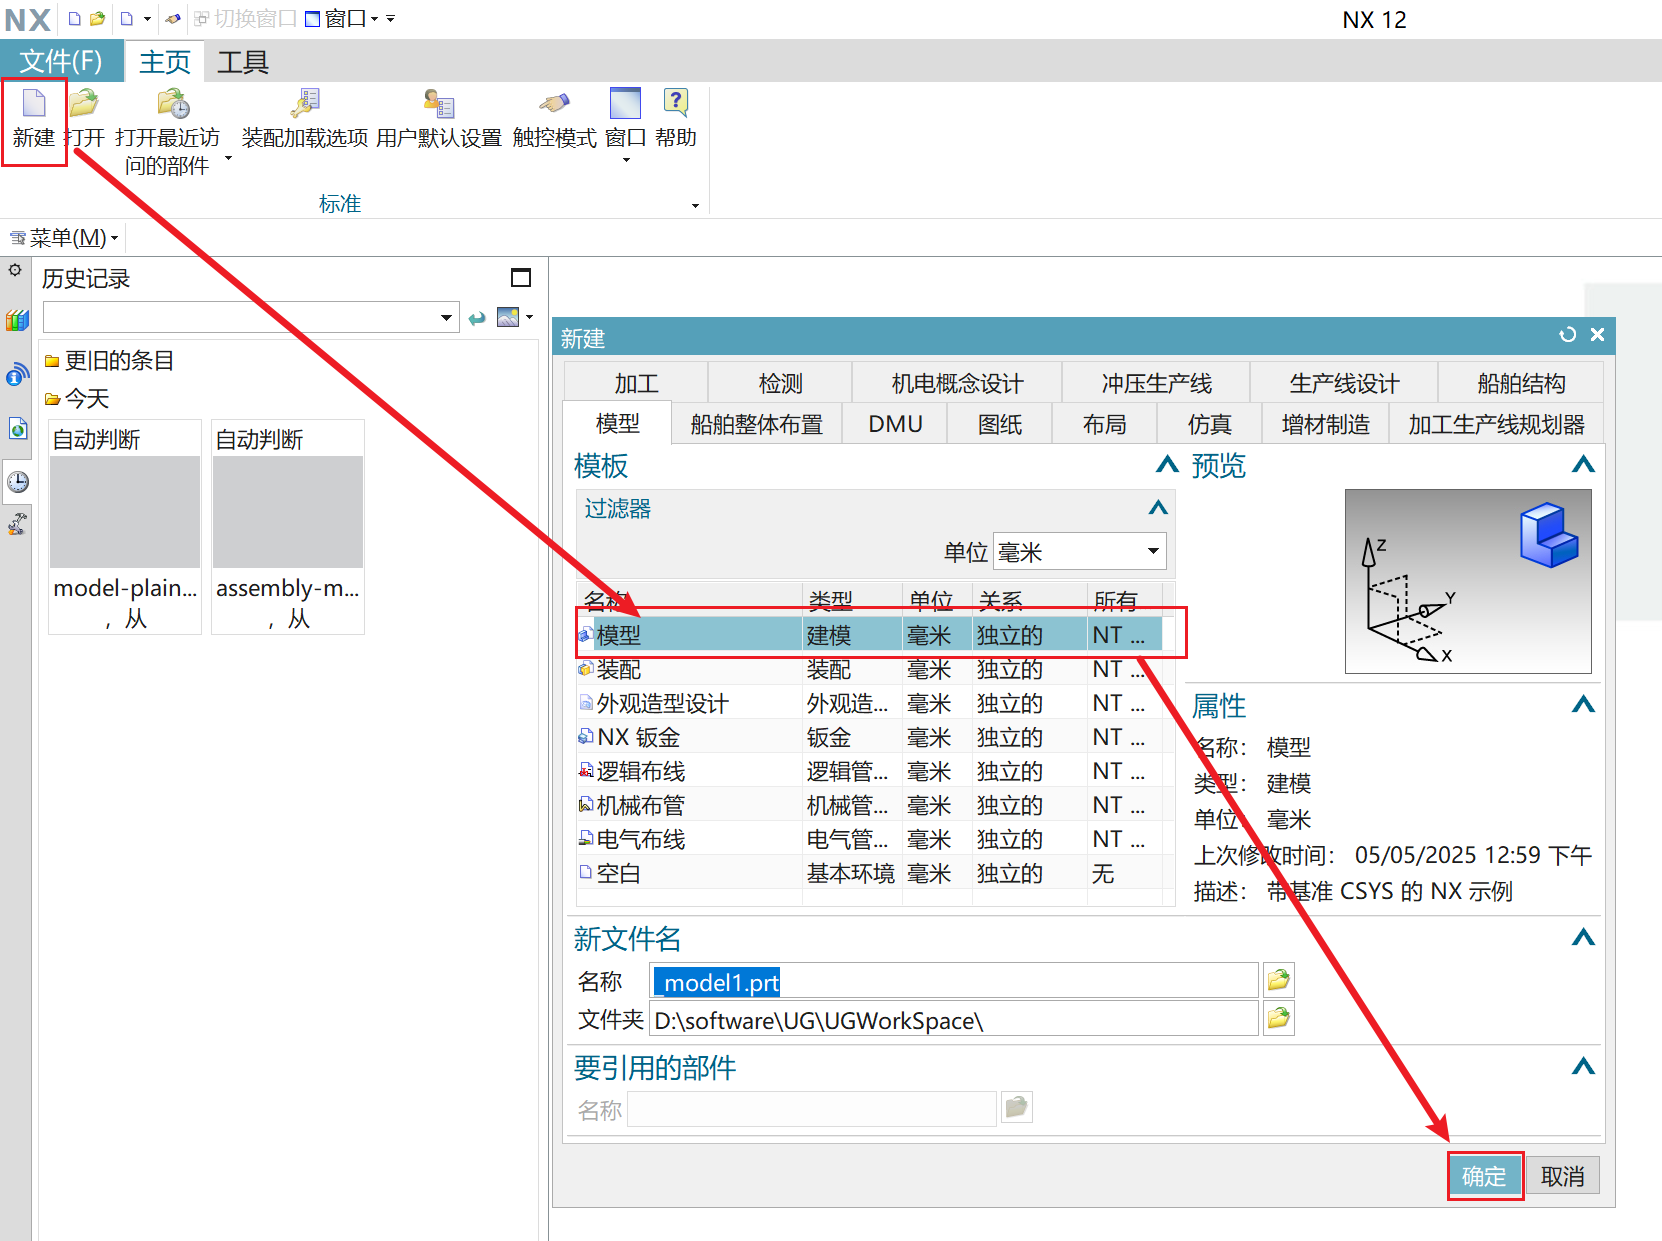Viewport: 1662px width, 1241px height.
Task: Select the 外观造型设计 template row
Action: [870, 703]
